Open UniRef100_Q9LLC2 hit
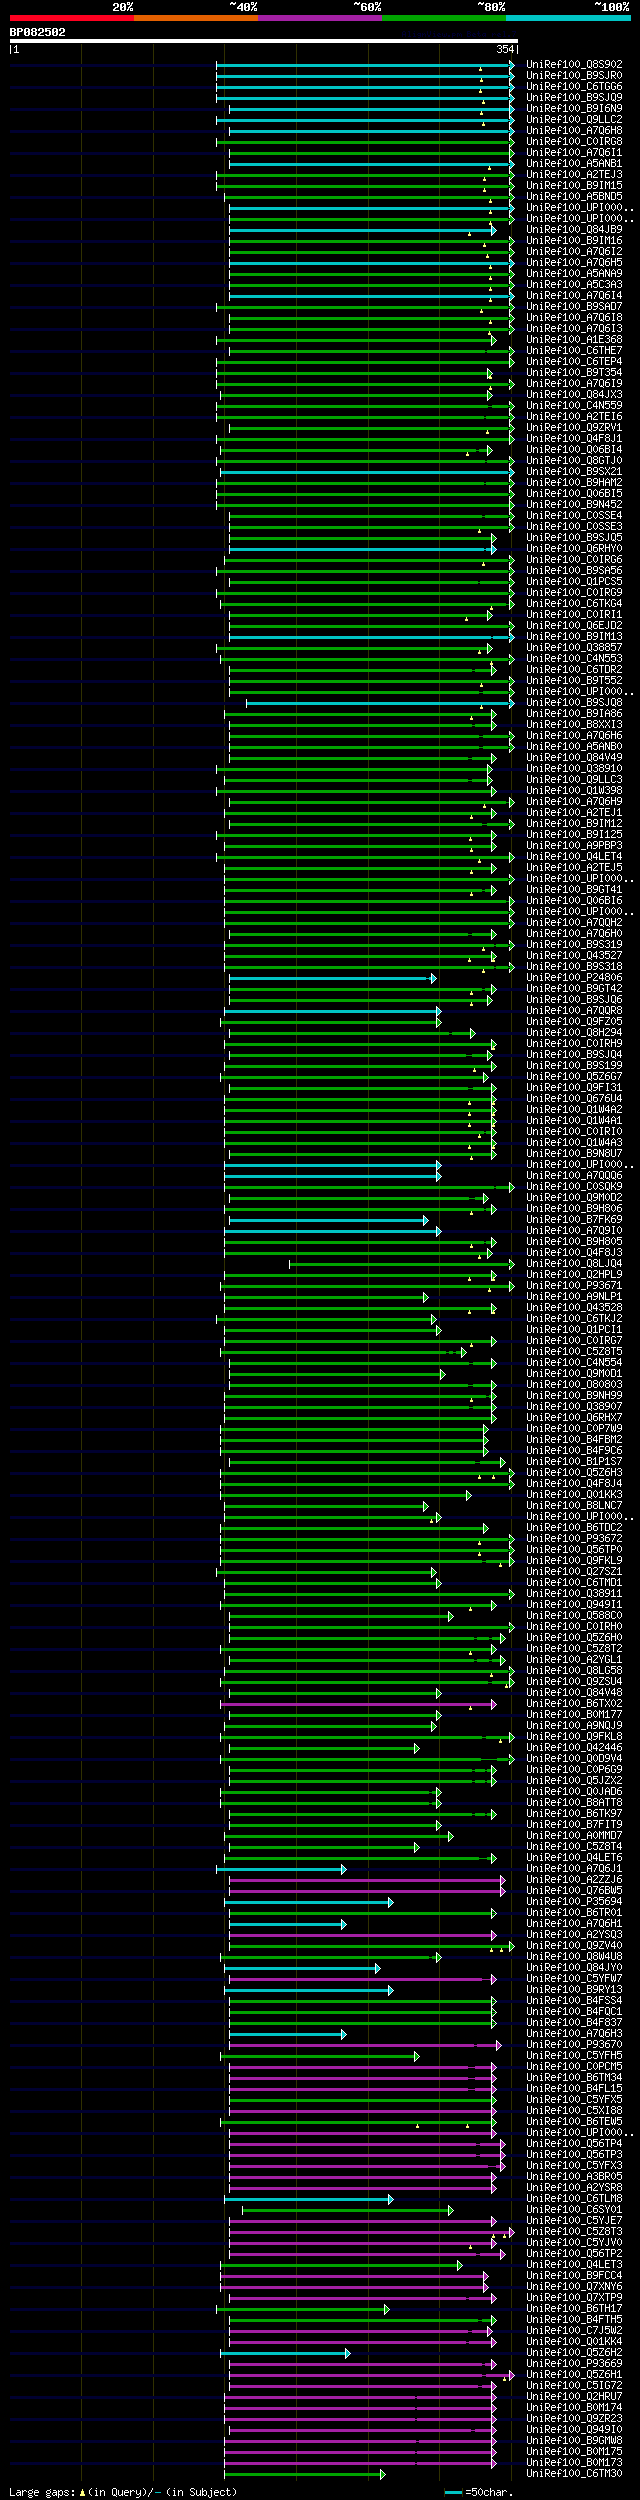The height and width of the screenshot is (2500, 640). point(574,120)
